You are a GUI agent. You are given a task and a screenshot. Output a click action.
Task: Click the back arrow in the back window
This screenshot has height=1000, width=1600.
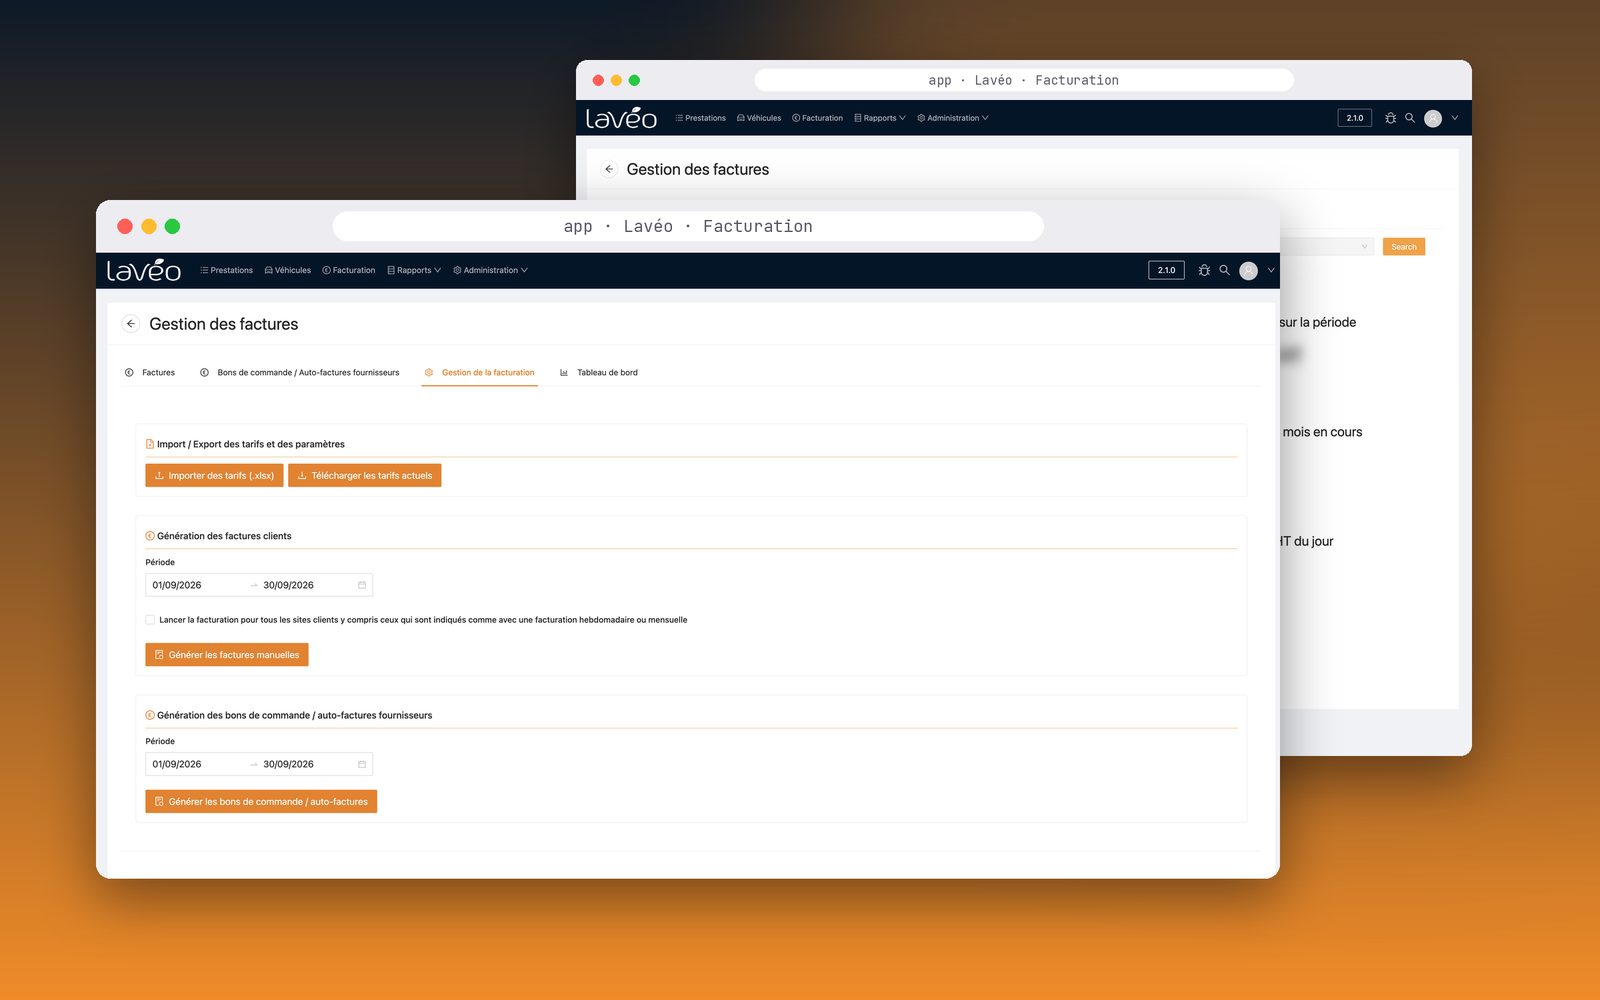pos(609,169)
